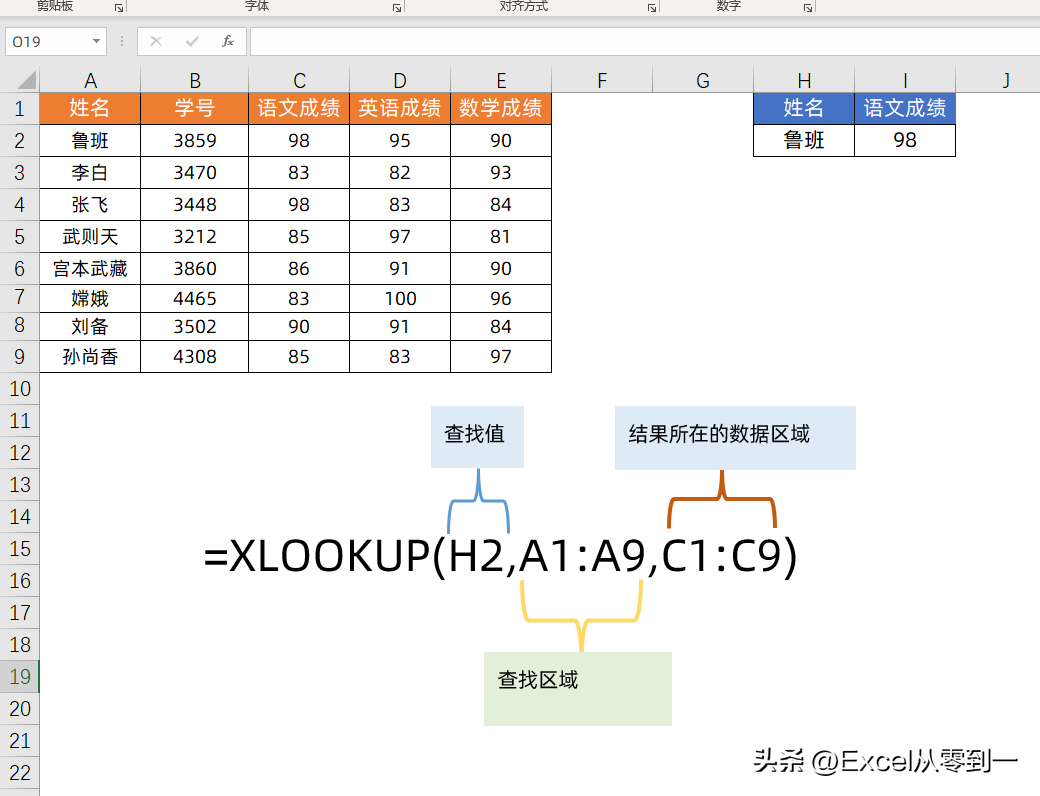Click English score cell 95
Image resolution: width=1040 pixels, height=796 pixels.
pos(400,141)
